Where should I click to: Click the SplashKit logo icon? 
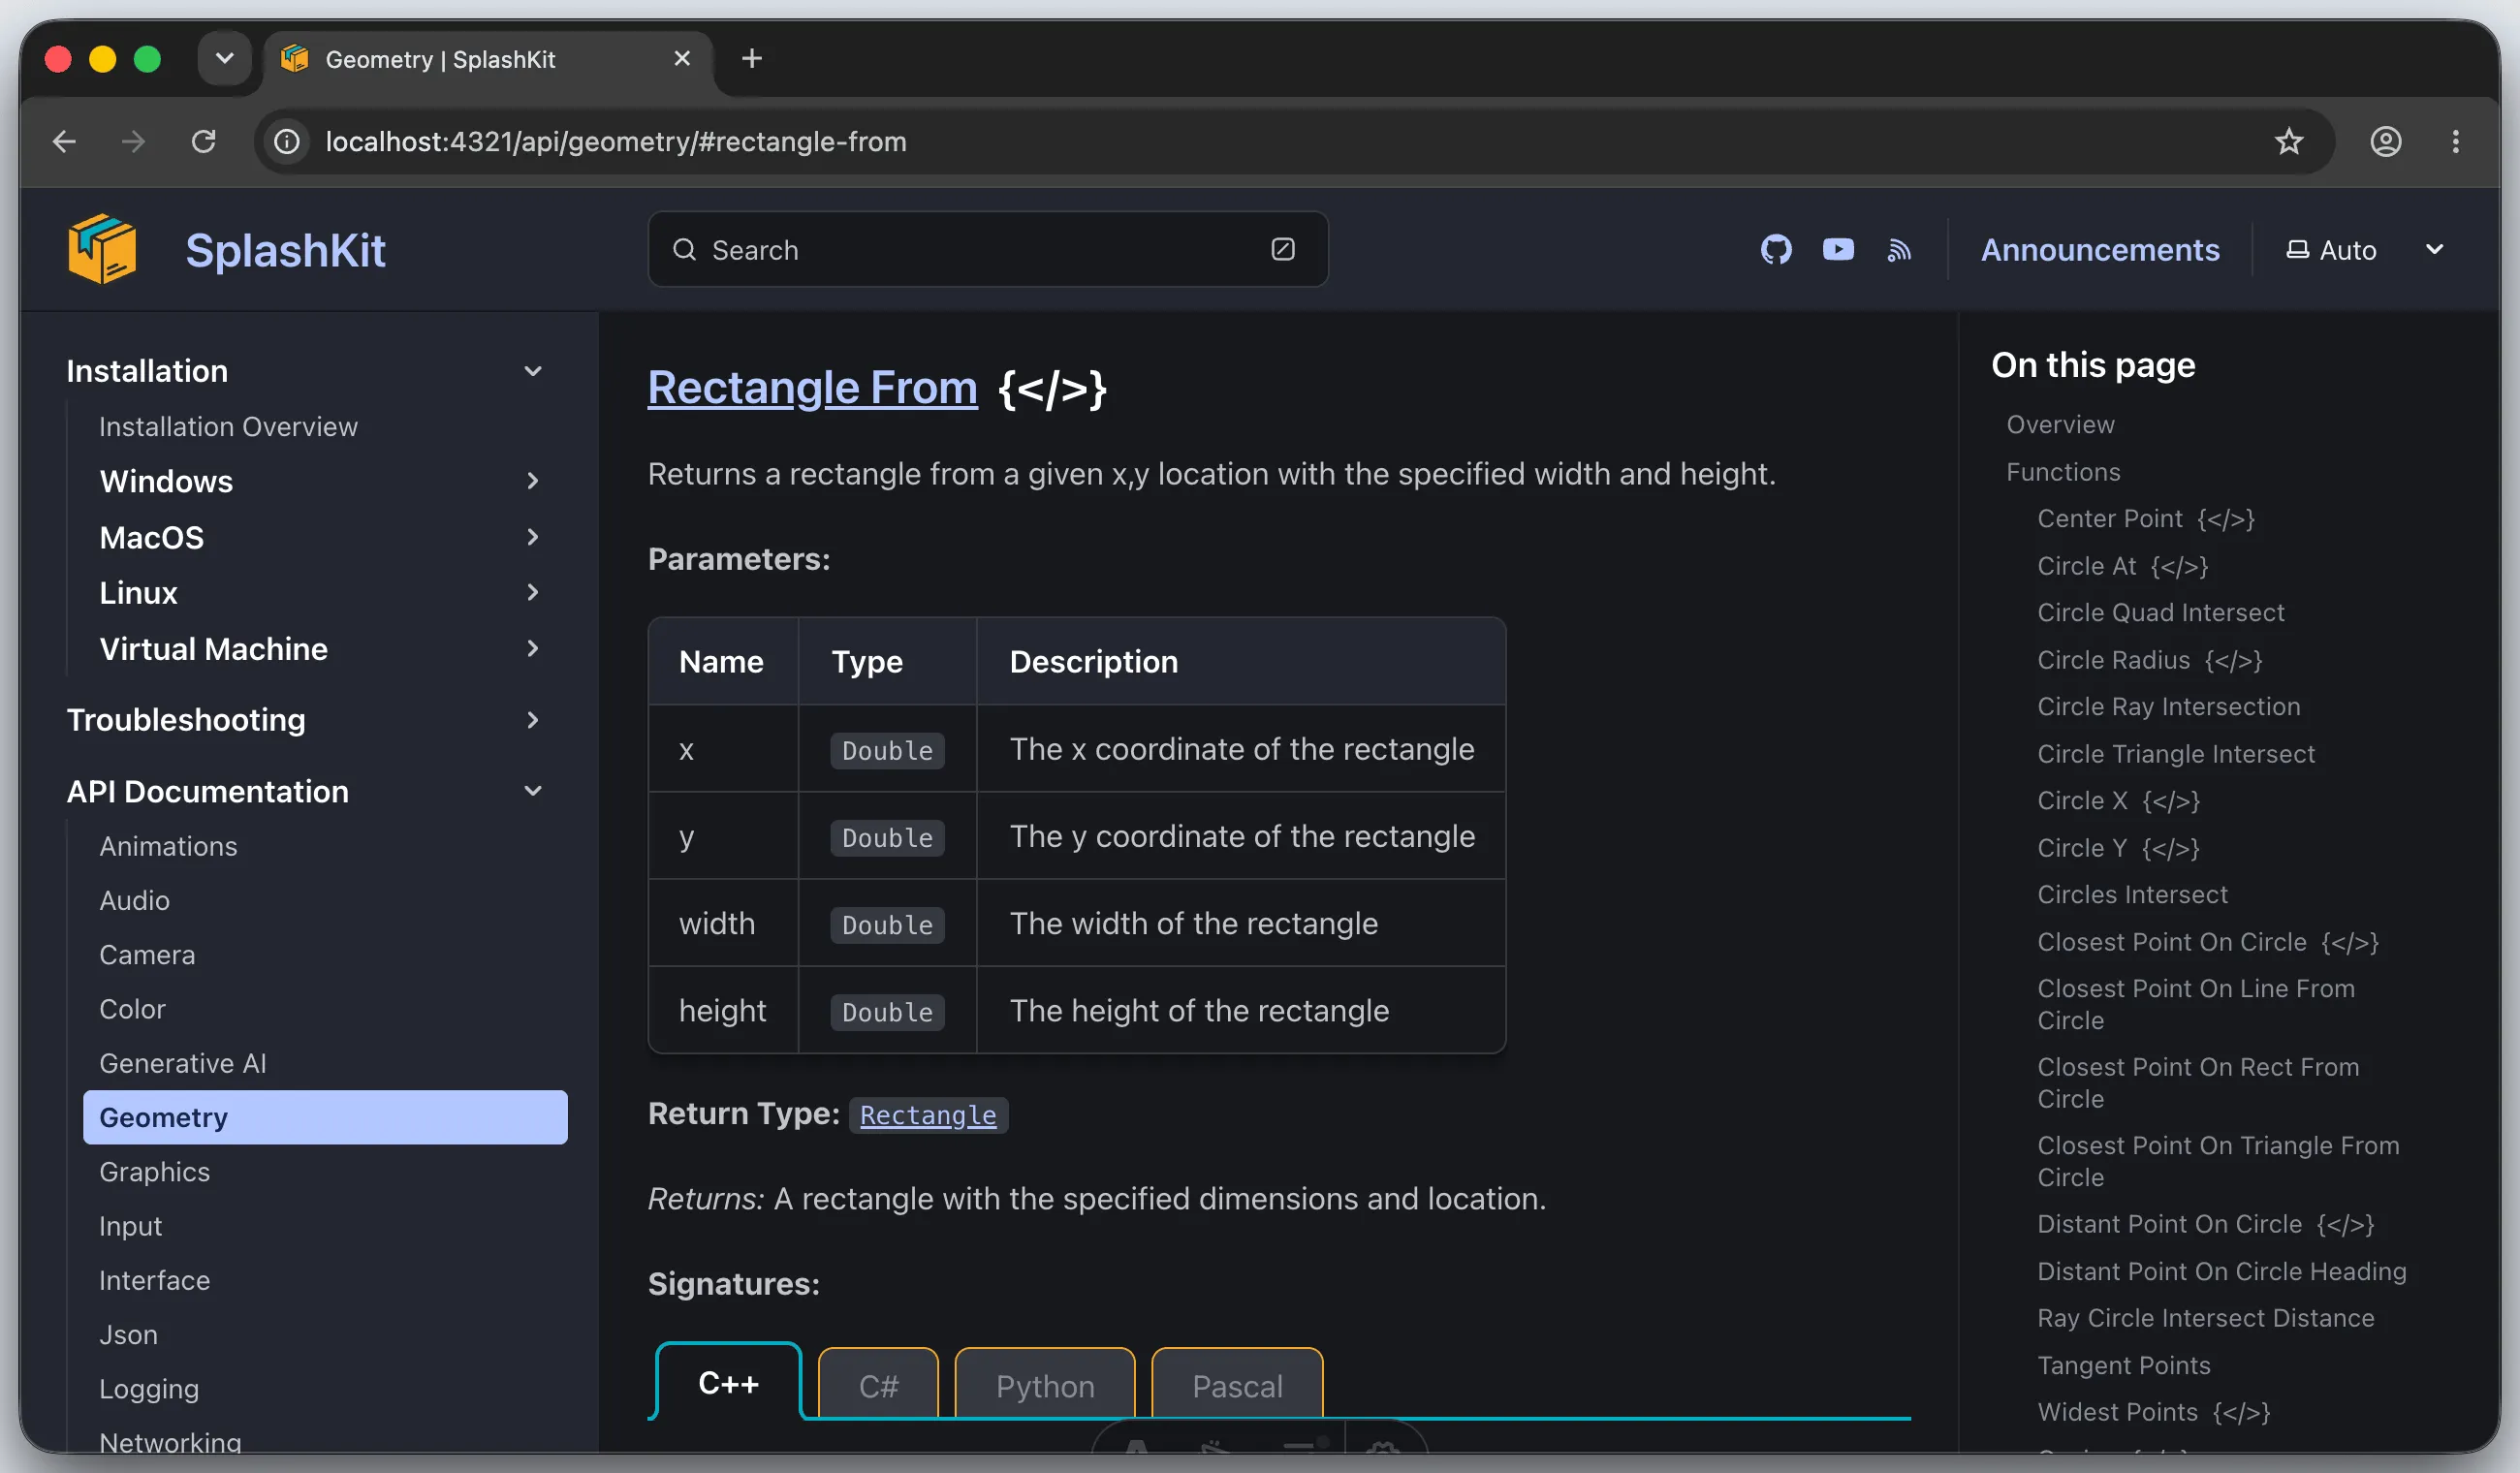pos(102,249)
